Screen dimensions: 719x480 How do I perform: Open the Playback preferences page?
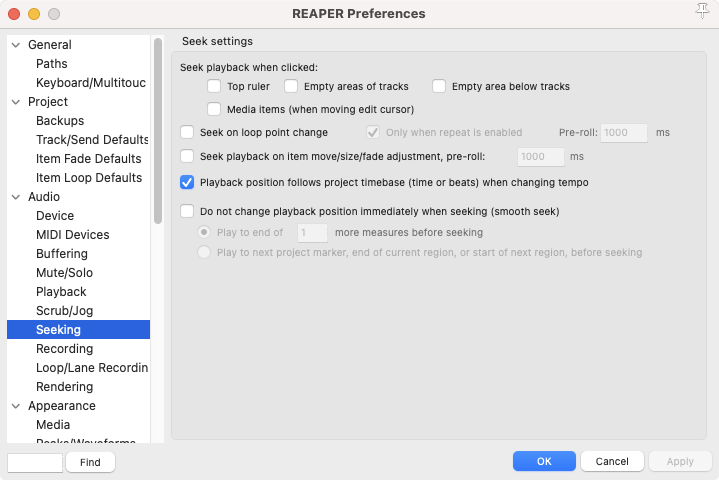point(61,292)
